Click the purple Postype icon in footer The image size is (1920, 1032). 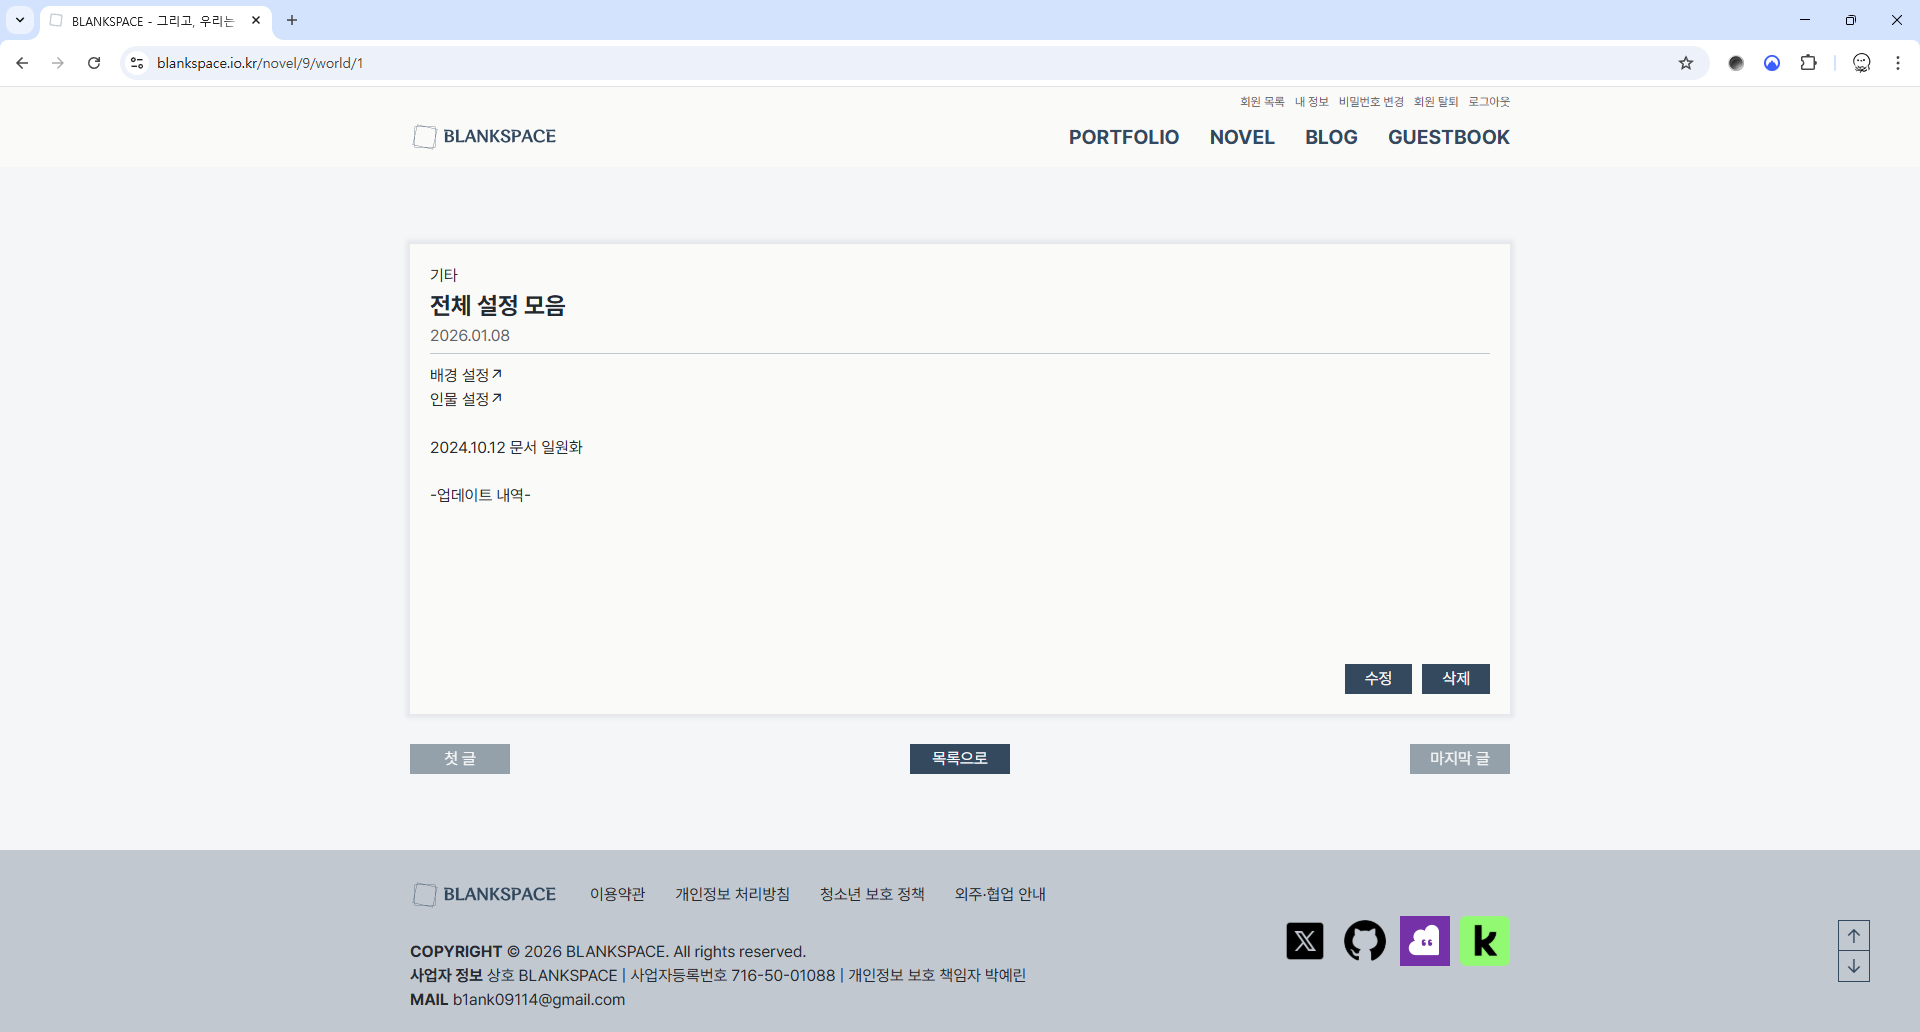point(1424,941)
